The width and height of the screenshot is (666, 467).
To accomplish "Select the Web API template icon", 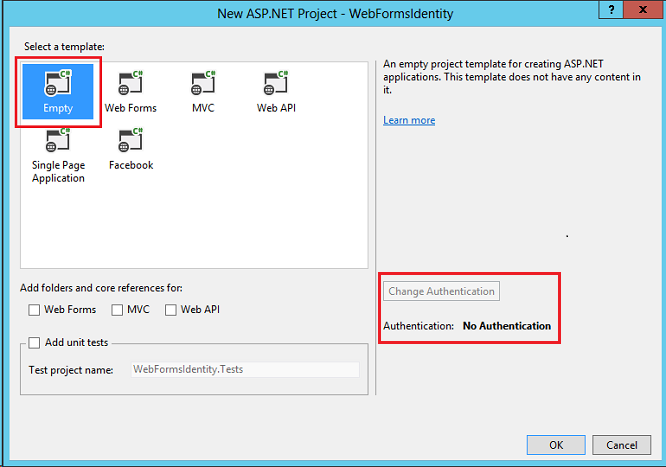I will [x=276, y=83].
